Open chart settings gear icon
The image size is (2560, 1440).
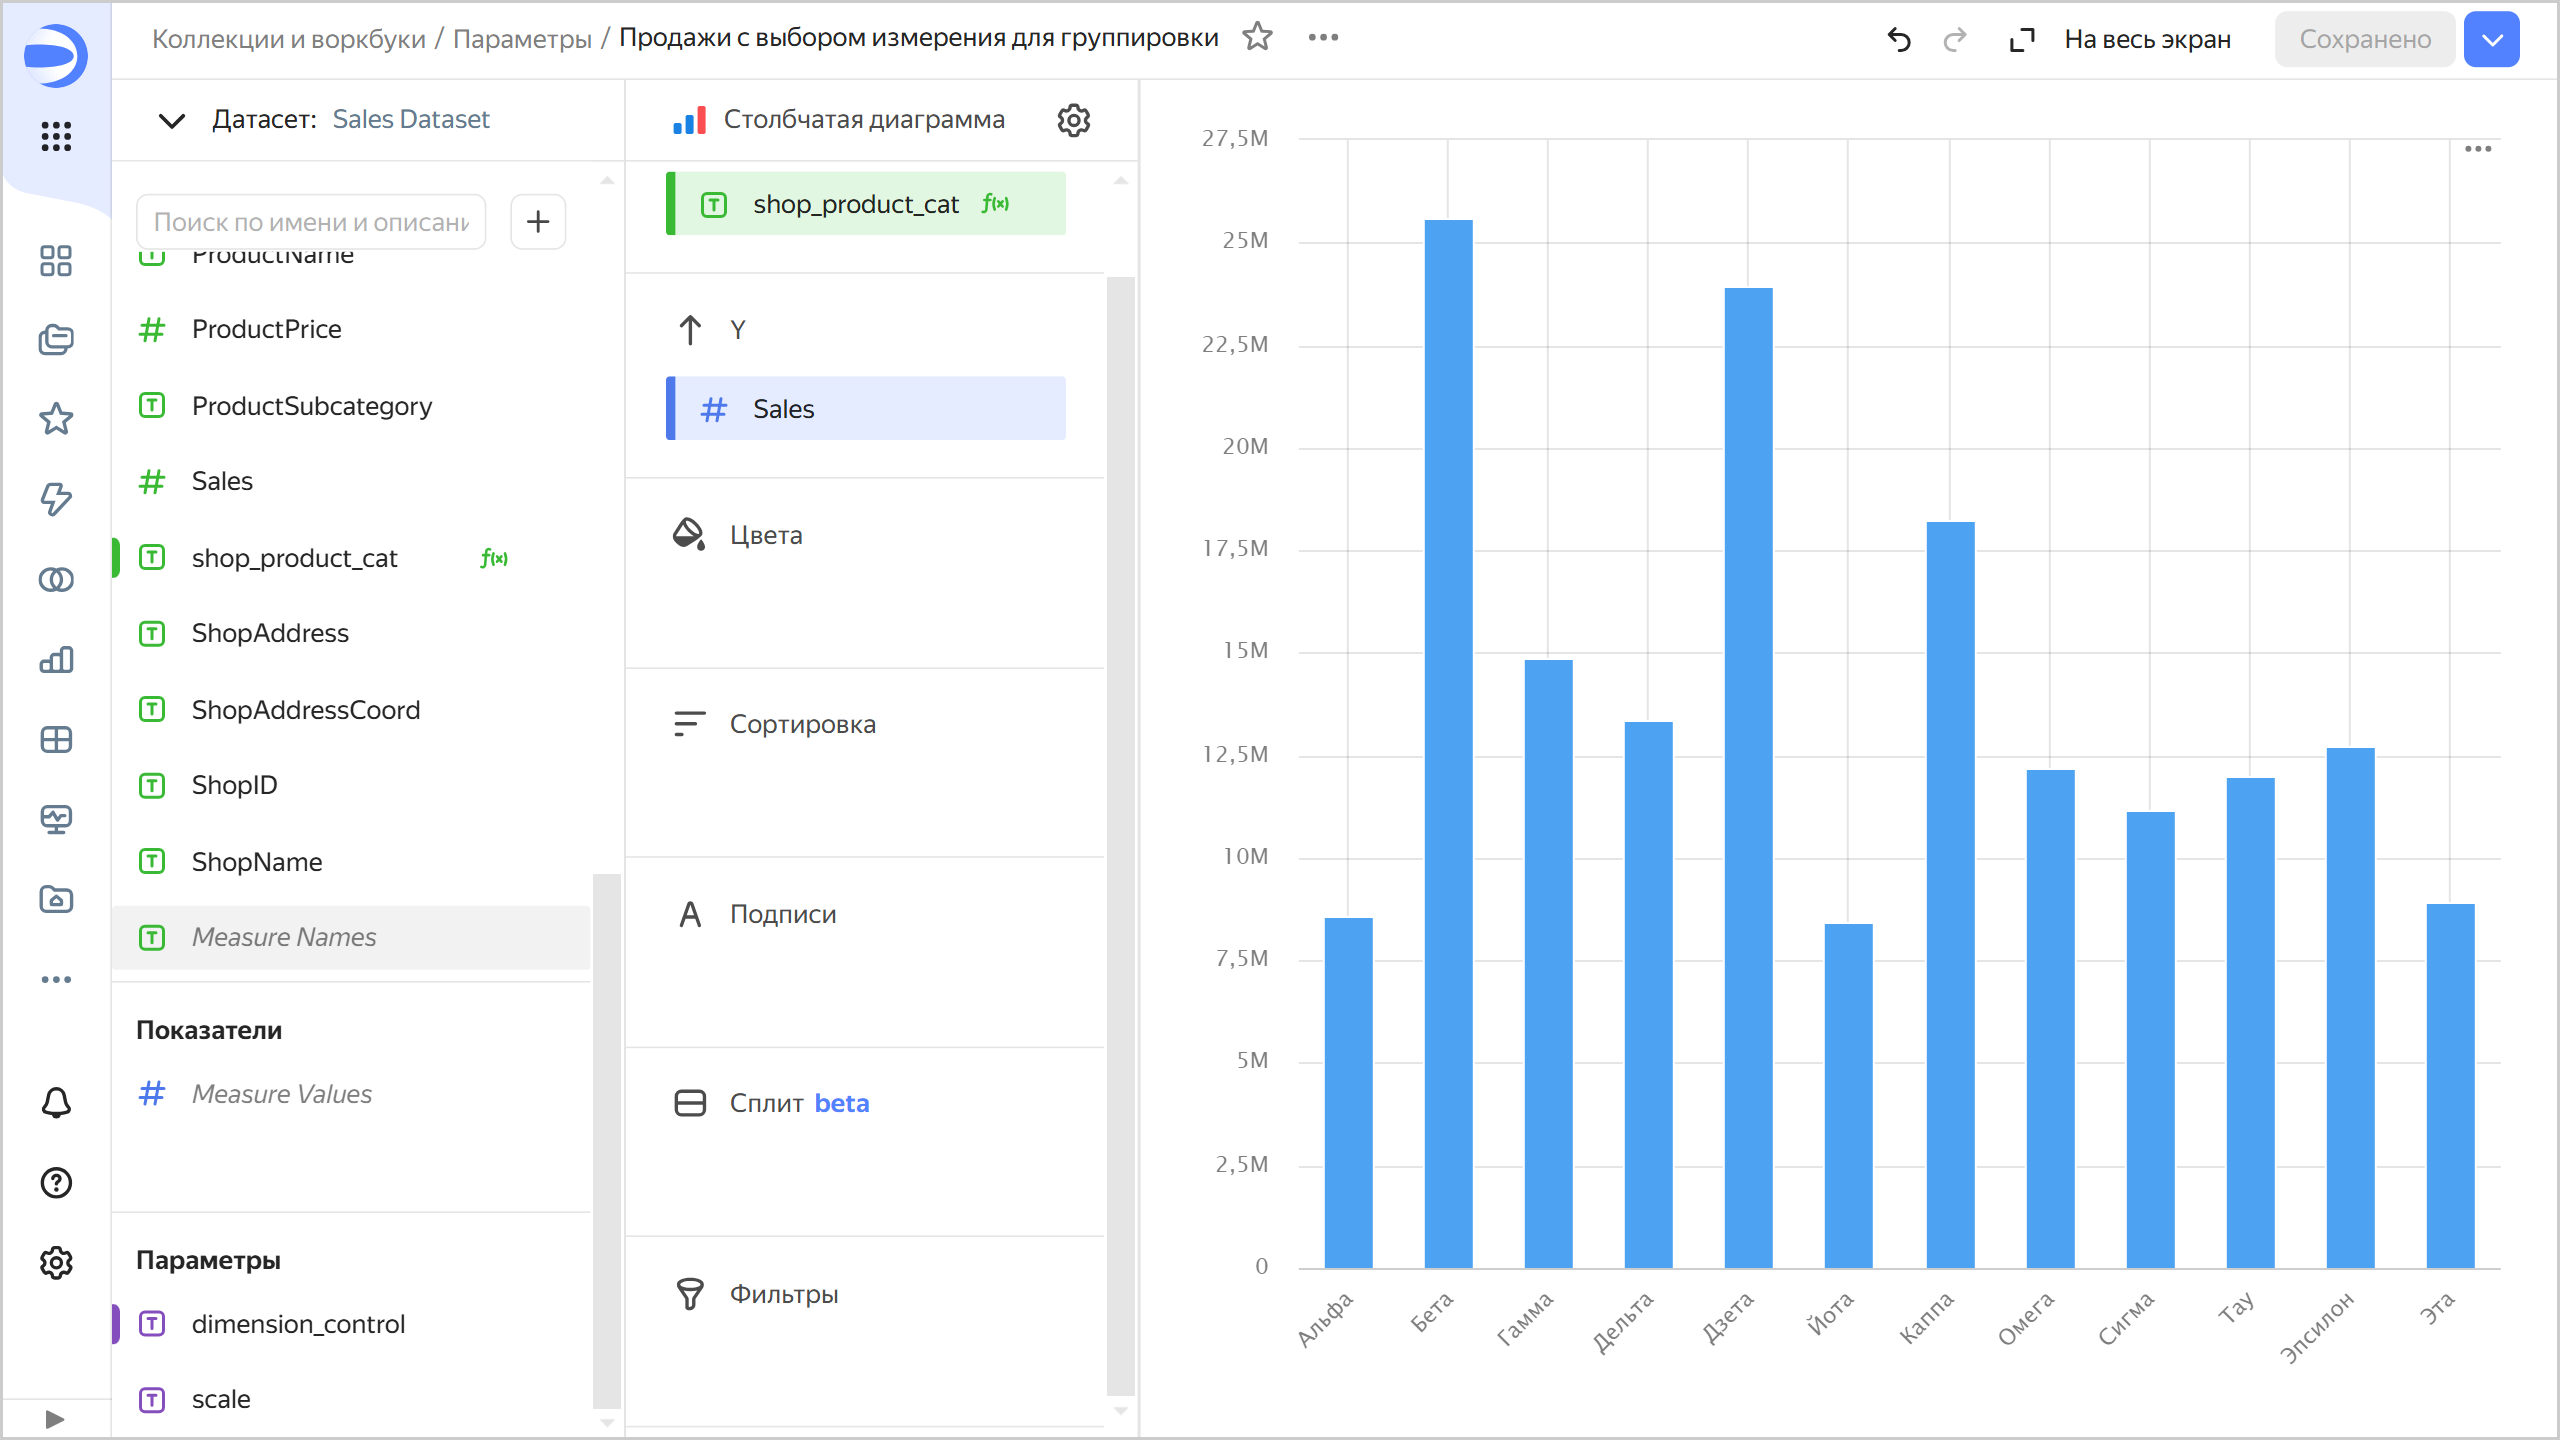[1073, 120]
